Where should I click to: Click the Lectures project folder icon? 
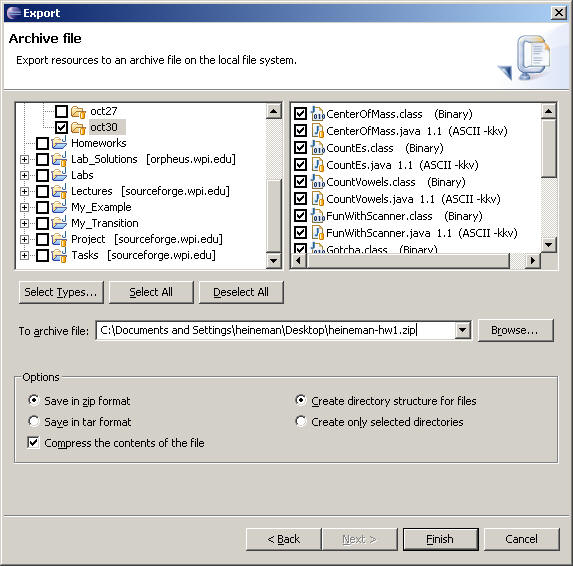tap(59, 191)
